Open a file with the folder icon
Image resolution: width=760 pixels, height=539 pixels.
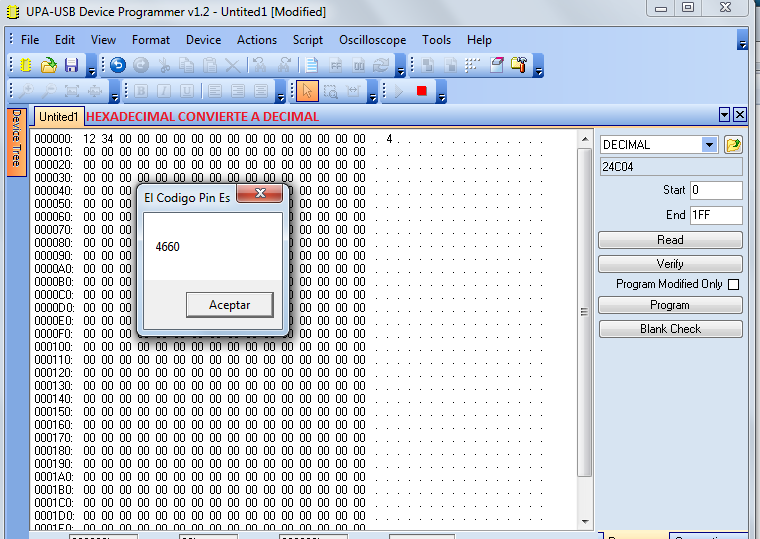[x=48, y=65]
